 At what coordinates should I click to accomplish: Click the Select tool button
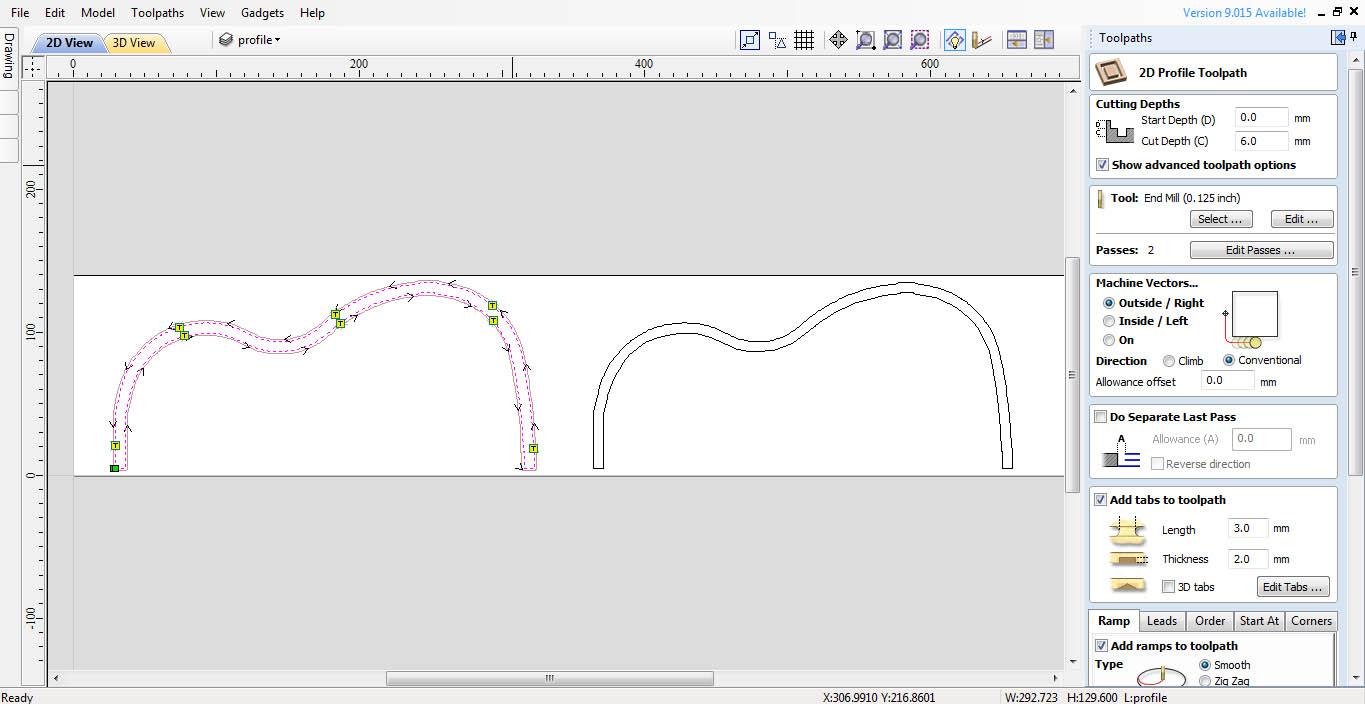pos(1221,219)
